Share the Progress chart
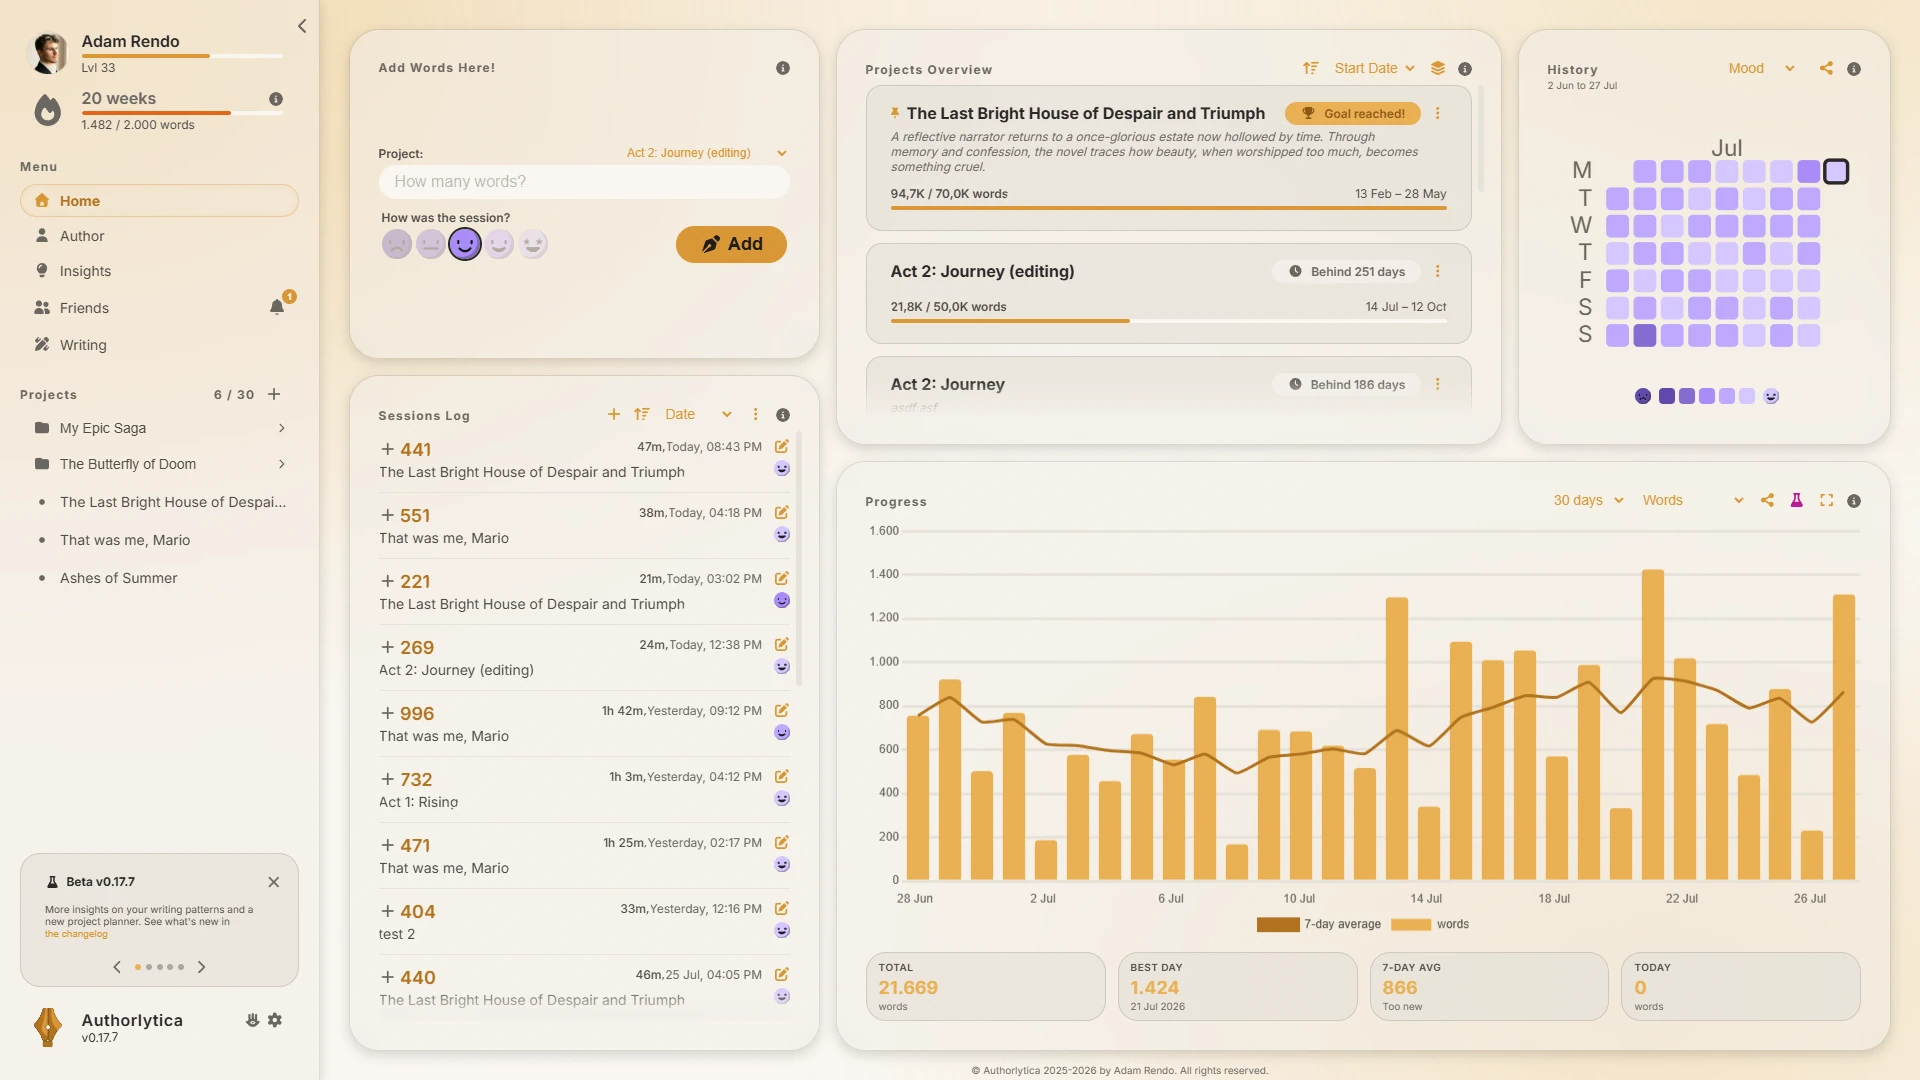 click(1767, 500)
